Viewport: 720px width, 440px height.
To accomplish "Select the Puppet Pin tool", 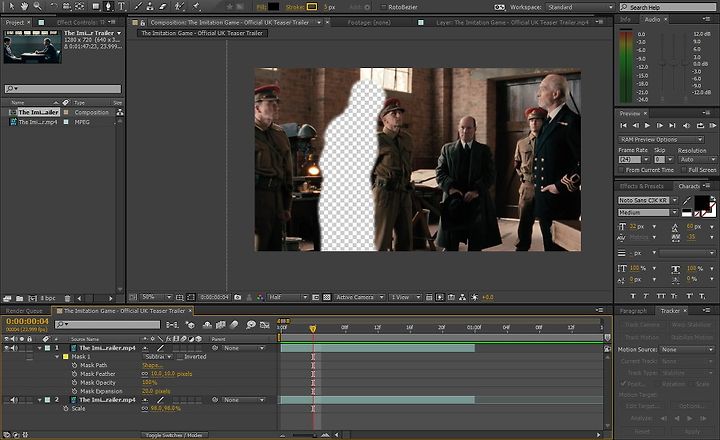I will 196,6.
